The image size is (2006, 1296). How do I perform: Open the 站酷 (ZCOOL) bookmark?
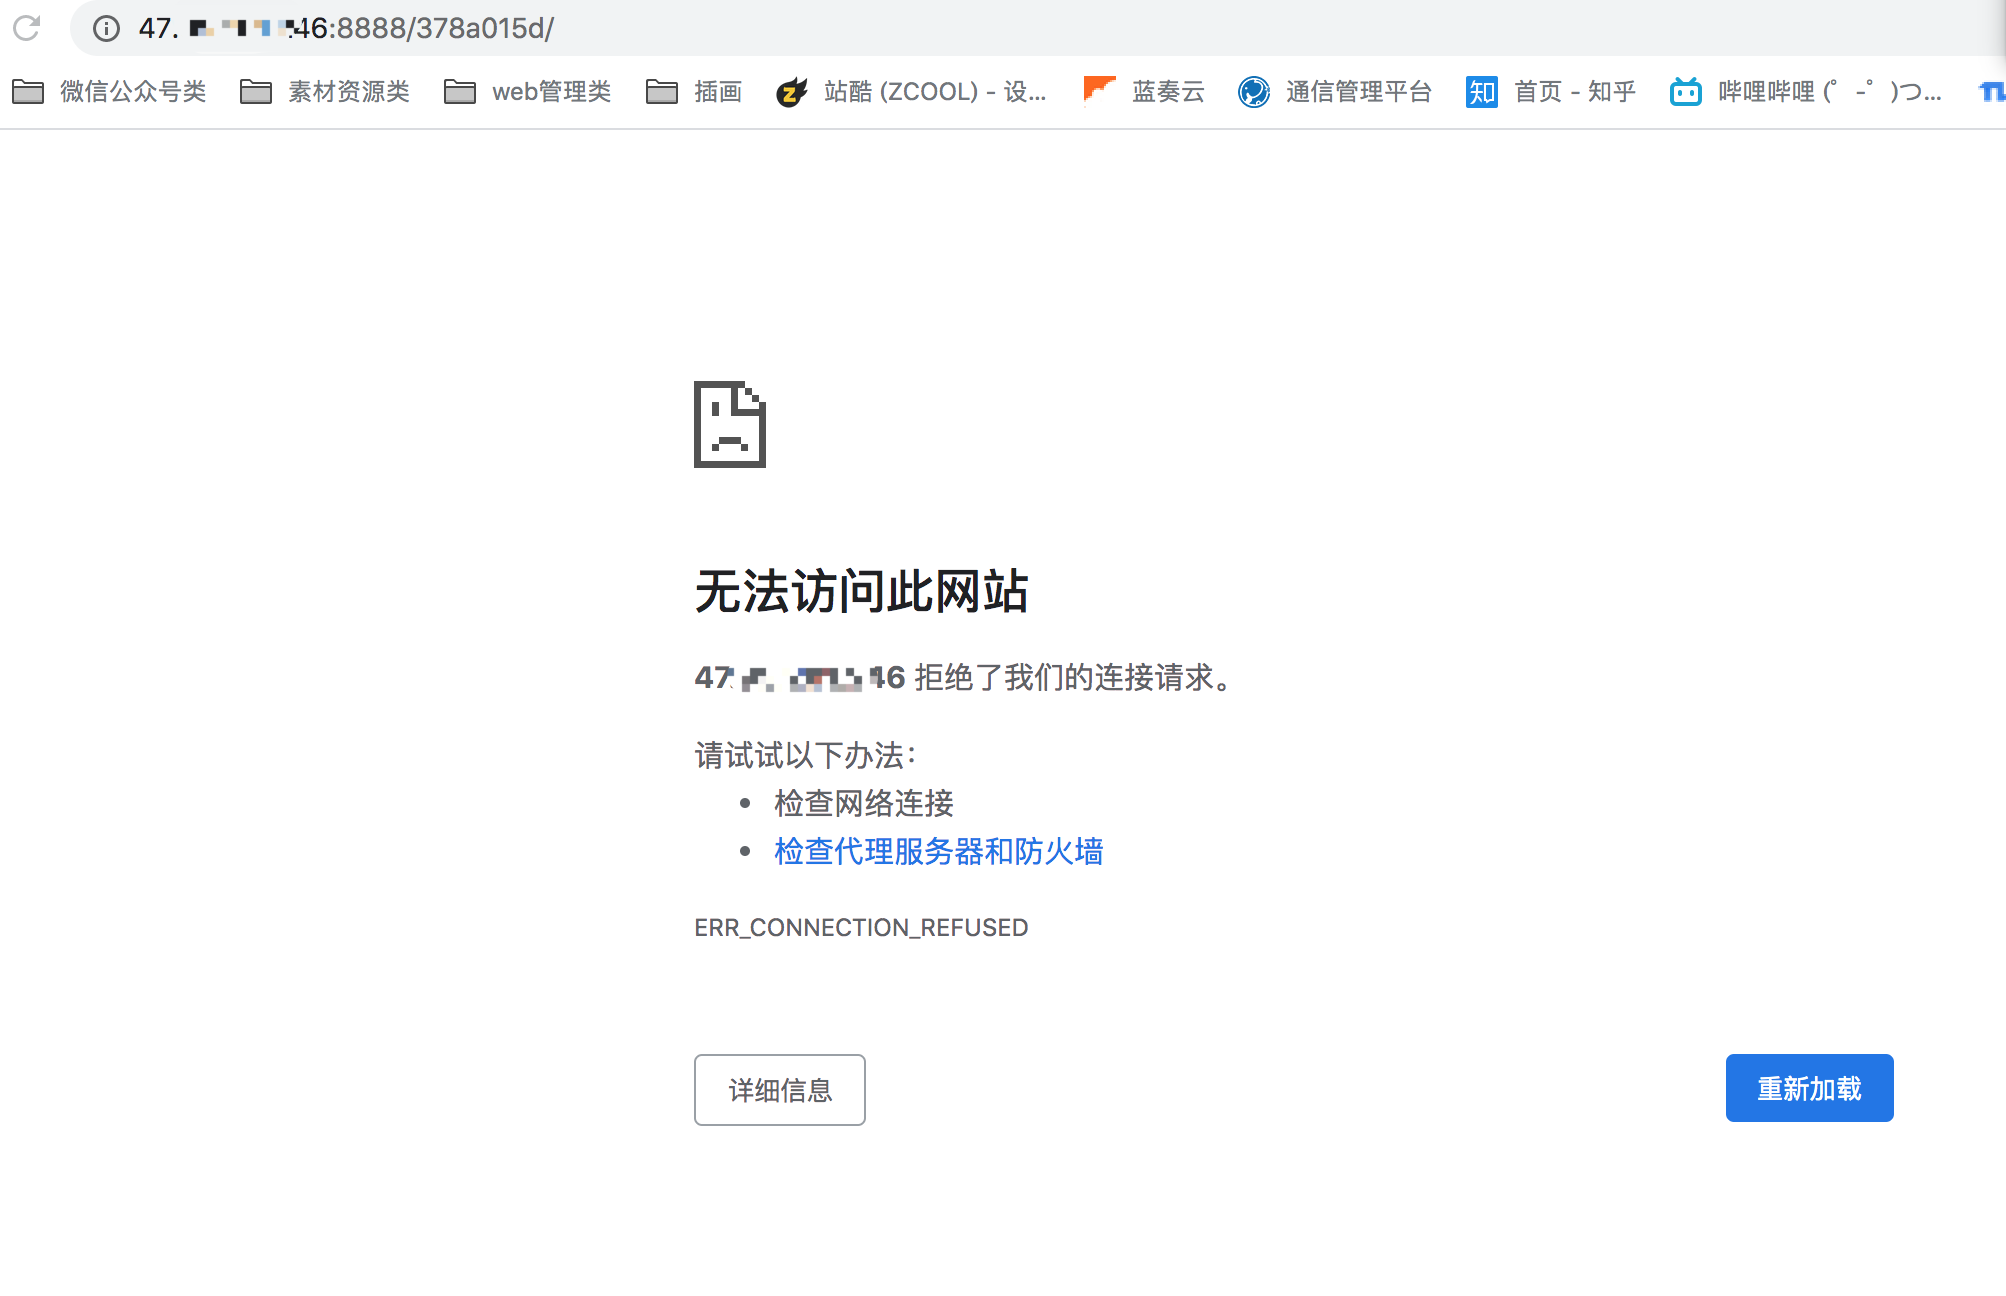pos(912,92)
